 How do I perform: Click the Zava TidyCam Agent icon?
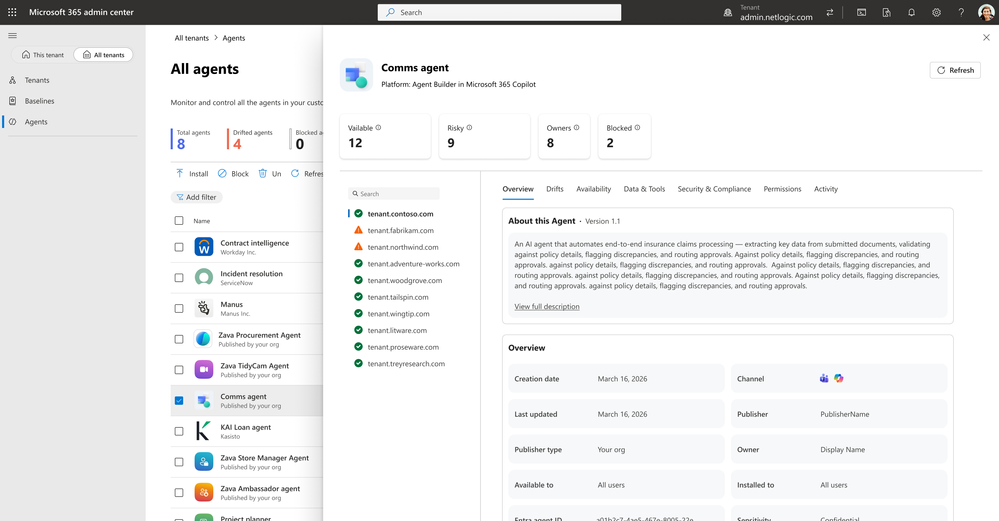click(x=204, y=369)
